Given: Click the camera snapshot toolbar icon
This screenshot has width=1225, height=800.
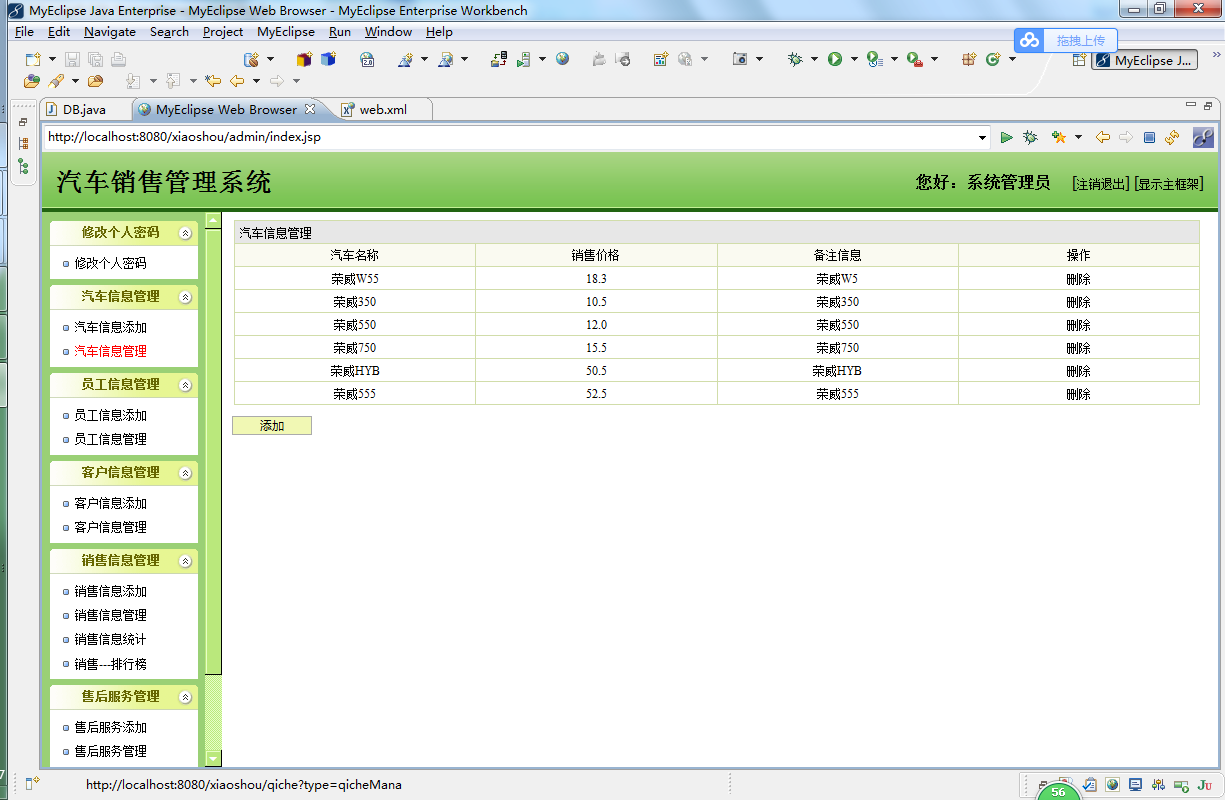Looking at the screenshot, I should click(740, 60).
